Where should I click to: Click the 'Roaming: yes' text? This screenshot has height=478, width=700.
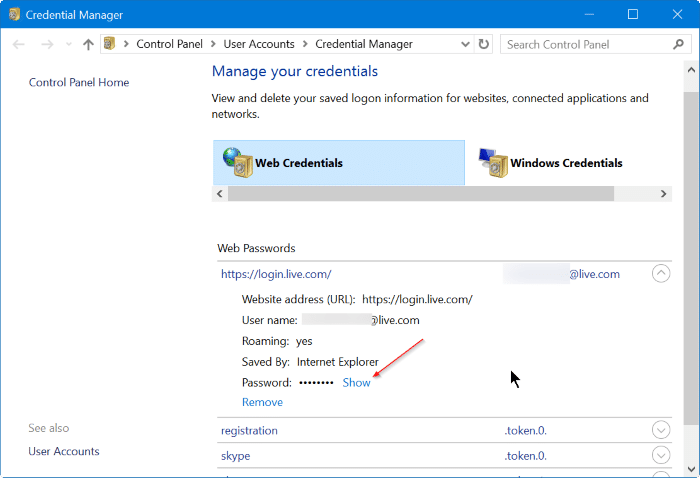pos(277,341)
